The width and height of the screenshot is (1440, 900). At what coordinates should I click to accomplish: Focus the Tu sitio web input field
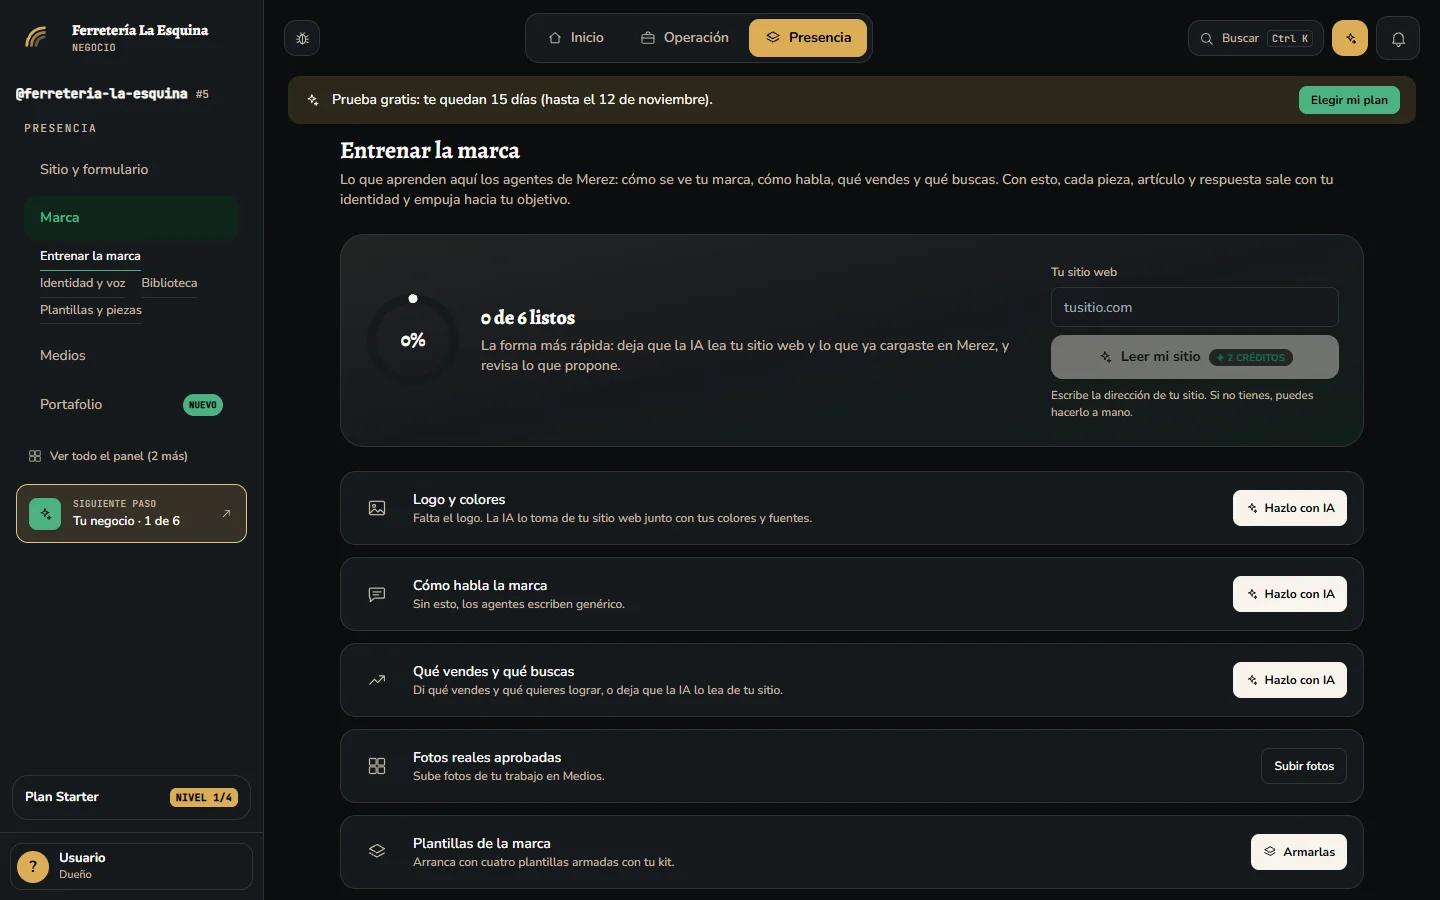1194,307
